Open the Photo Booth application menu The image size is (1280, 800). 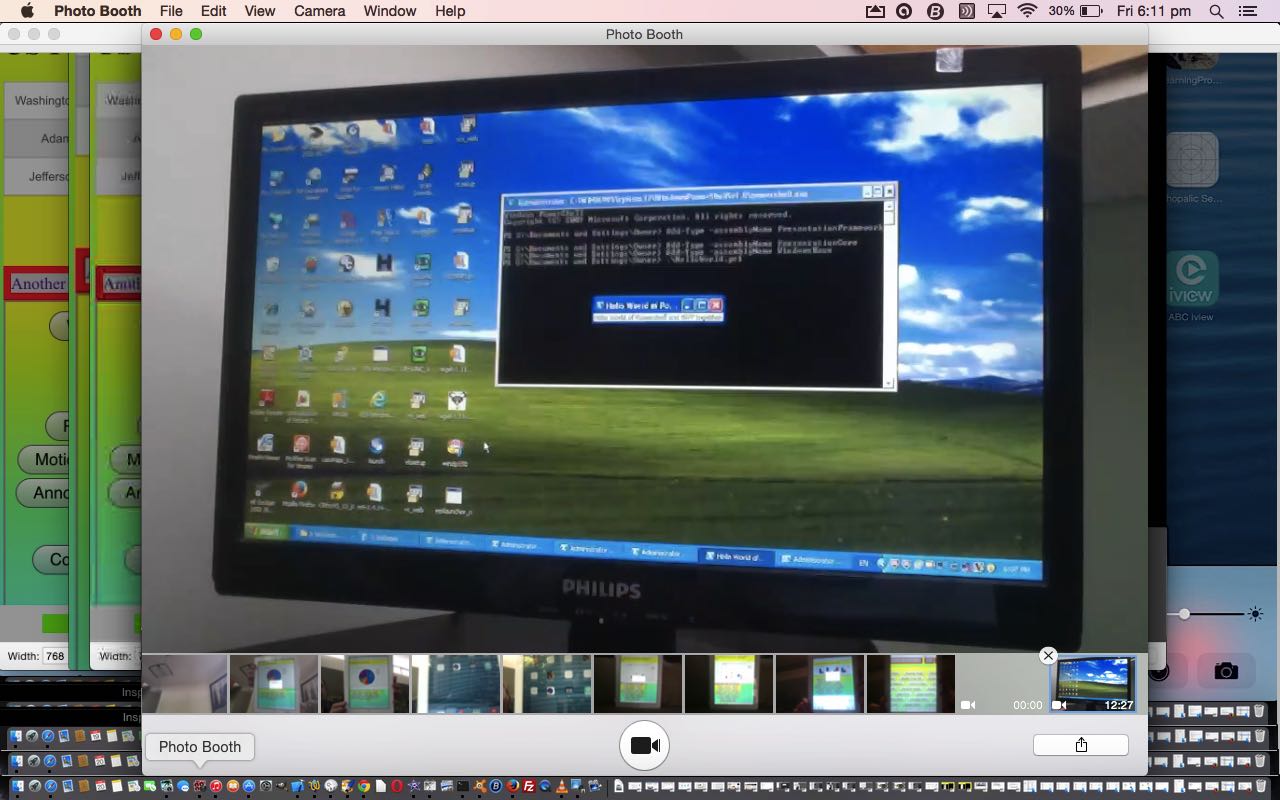point(97,11)
